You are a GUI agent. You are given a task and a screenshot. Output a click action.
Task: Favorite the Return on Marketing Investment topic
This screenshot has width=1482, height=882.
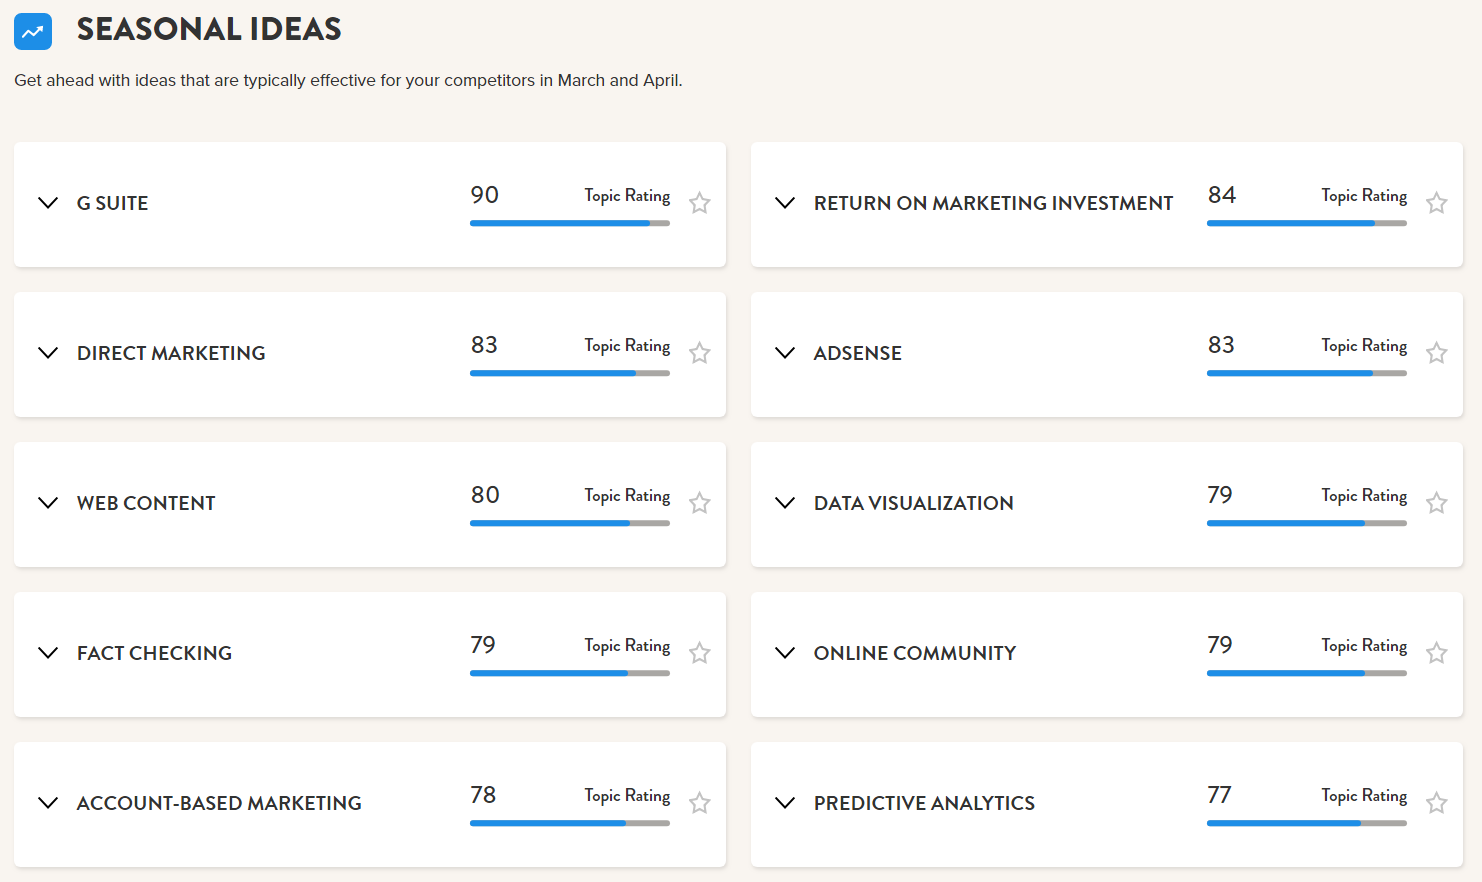pos(1437,203)
